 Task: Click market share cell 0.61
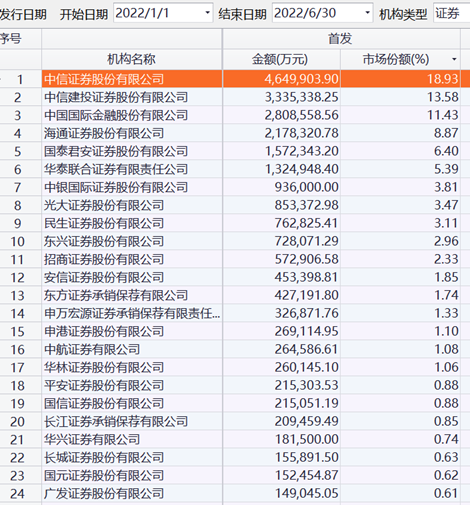tap(400, 493)
